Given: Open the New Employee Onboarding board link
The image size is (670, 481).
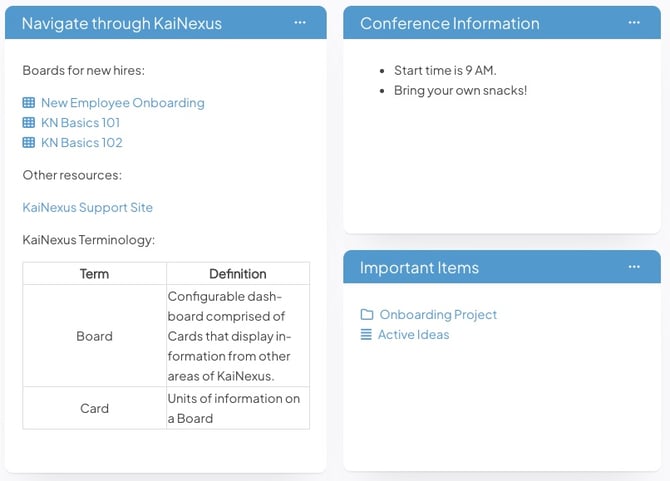Looking at the screenshot, I should pyautogui.click(x=122, y=103).
